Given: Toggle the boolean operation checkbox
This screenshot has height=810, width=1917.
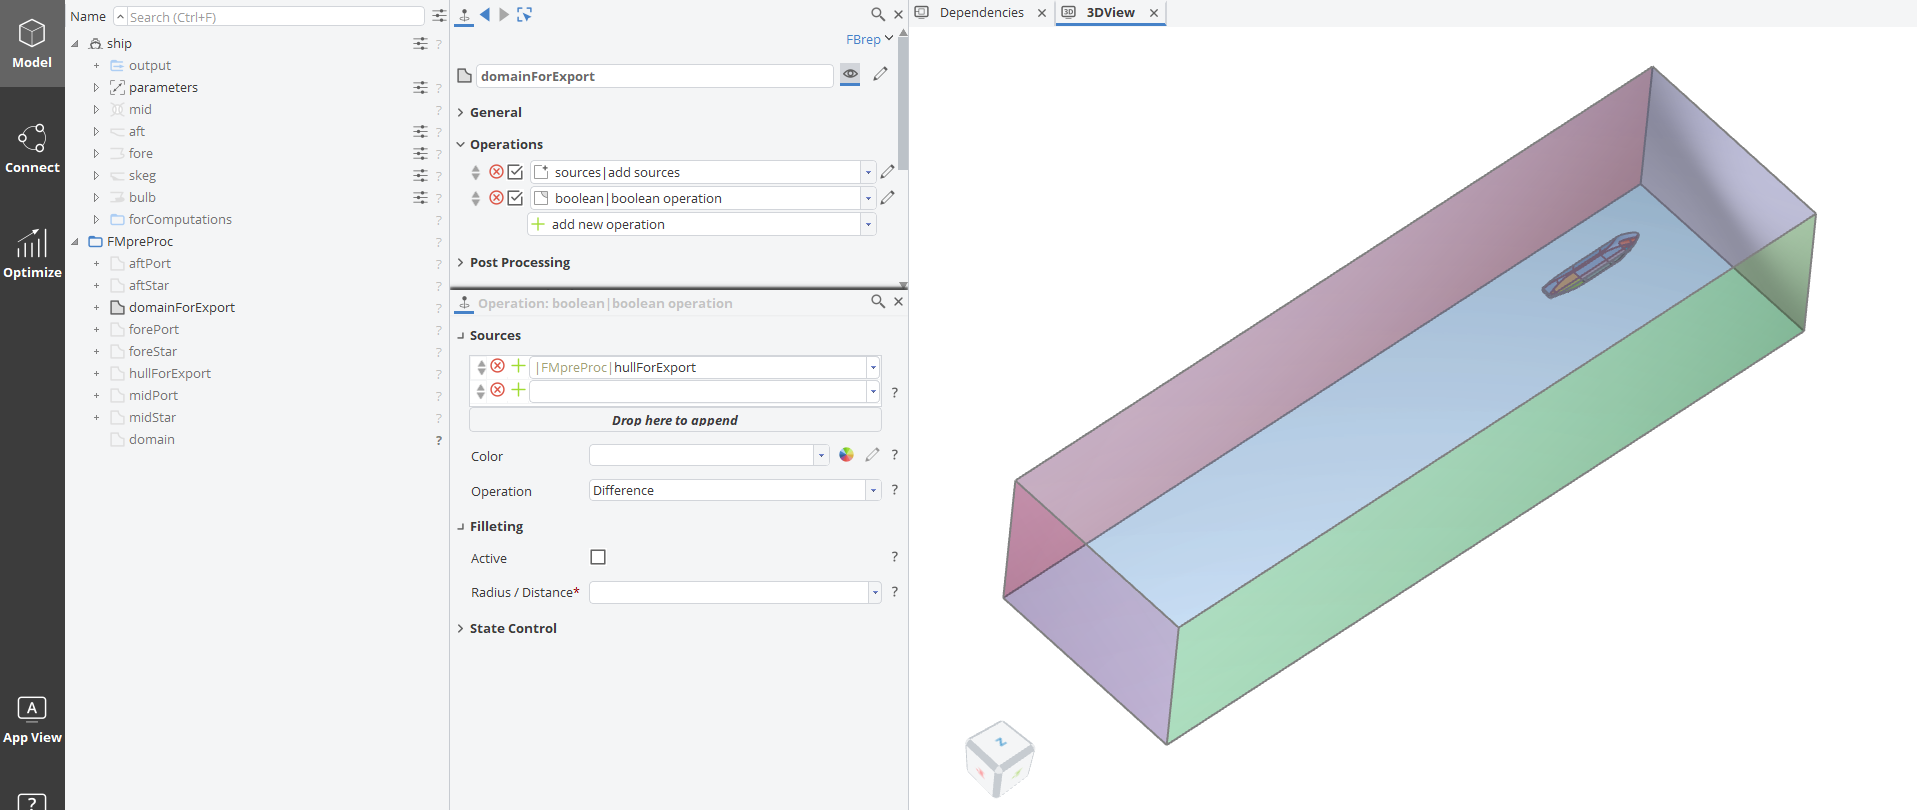Looking at the screenshot, I should click(x=515, y=198).
